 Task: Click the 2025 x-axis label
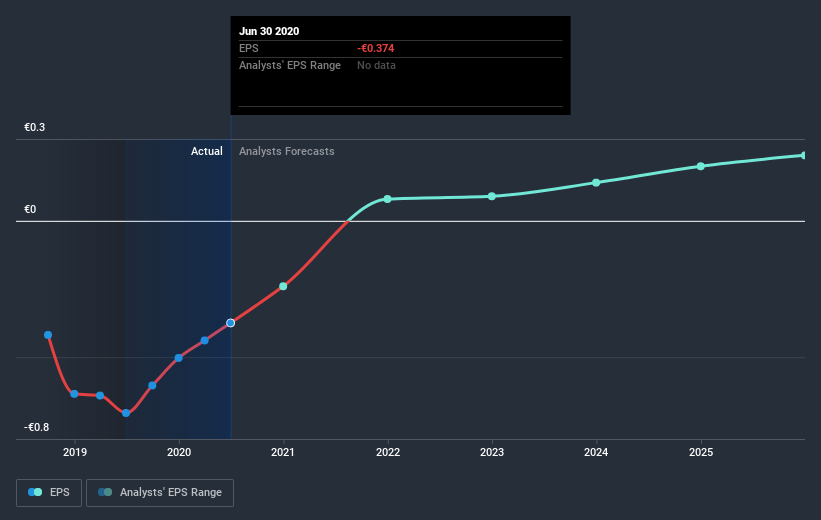click(701, 452)
